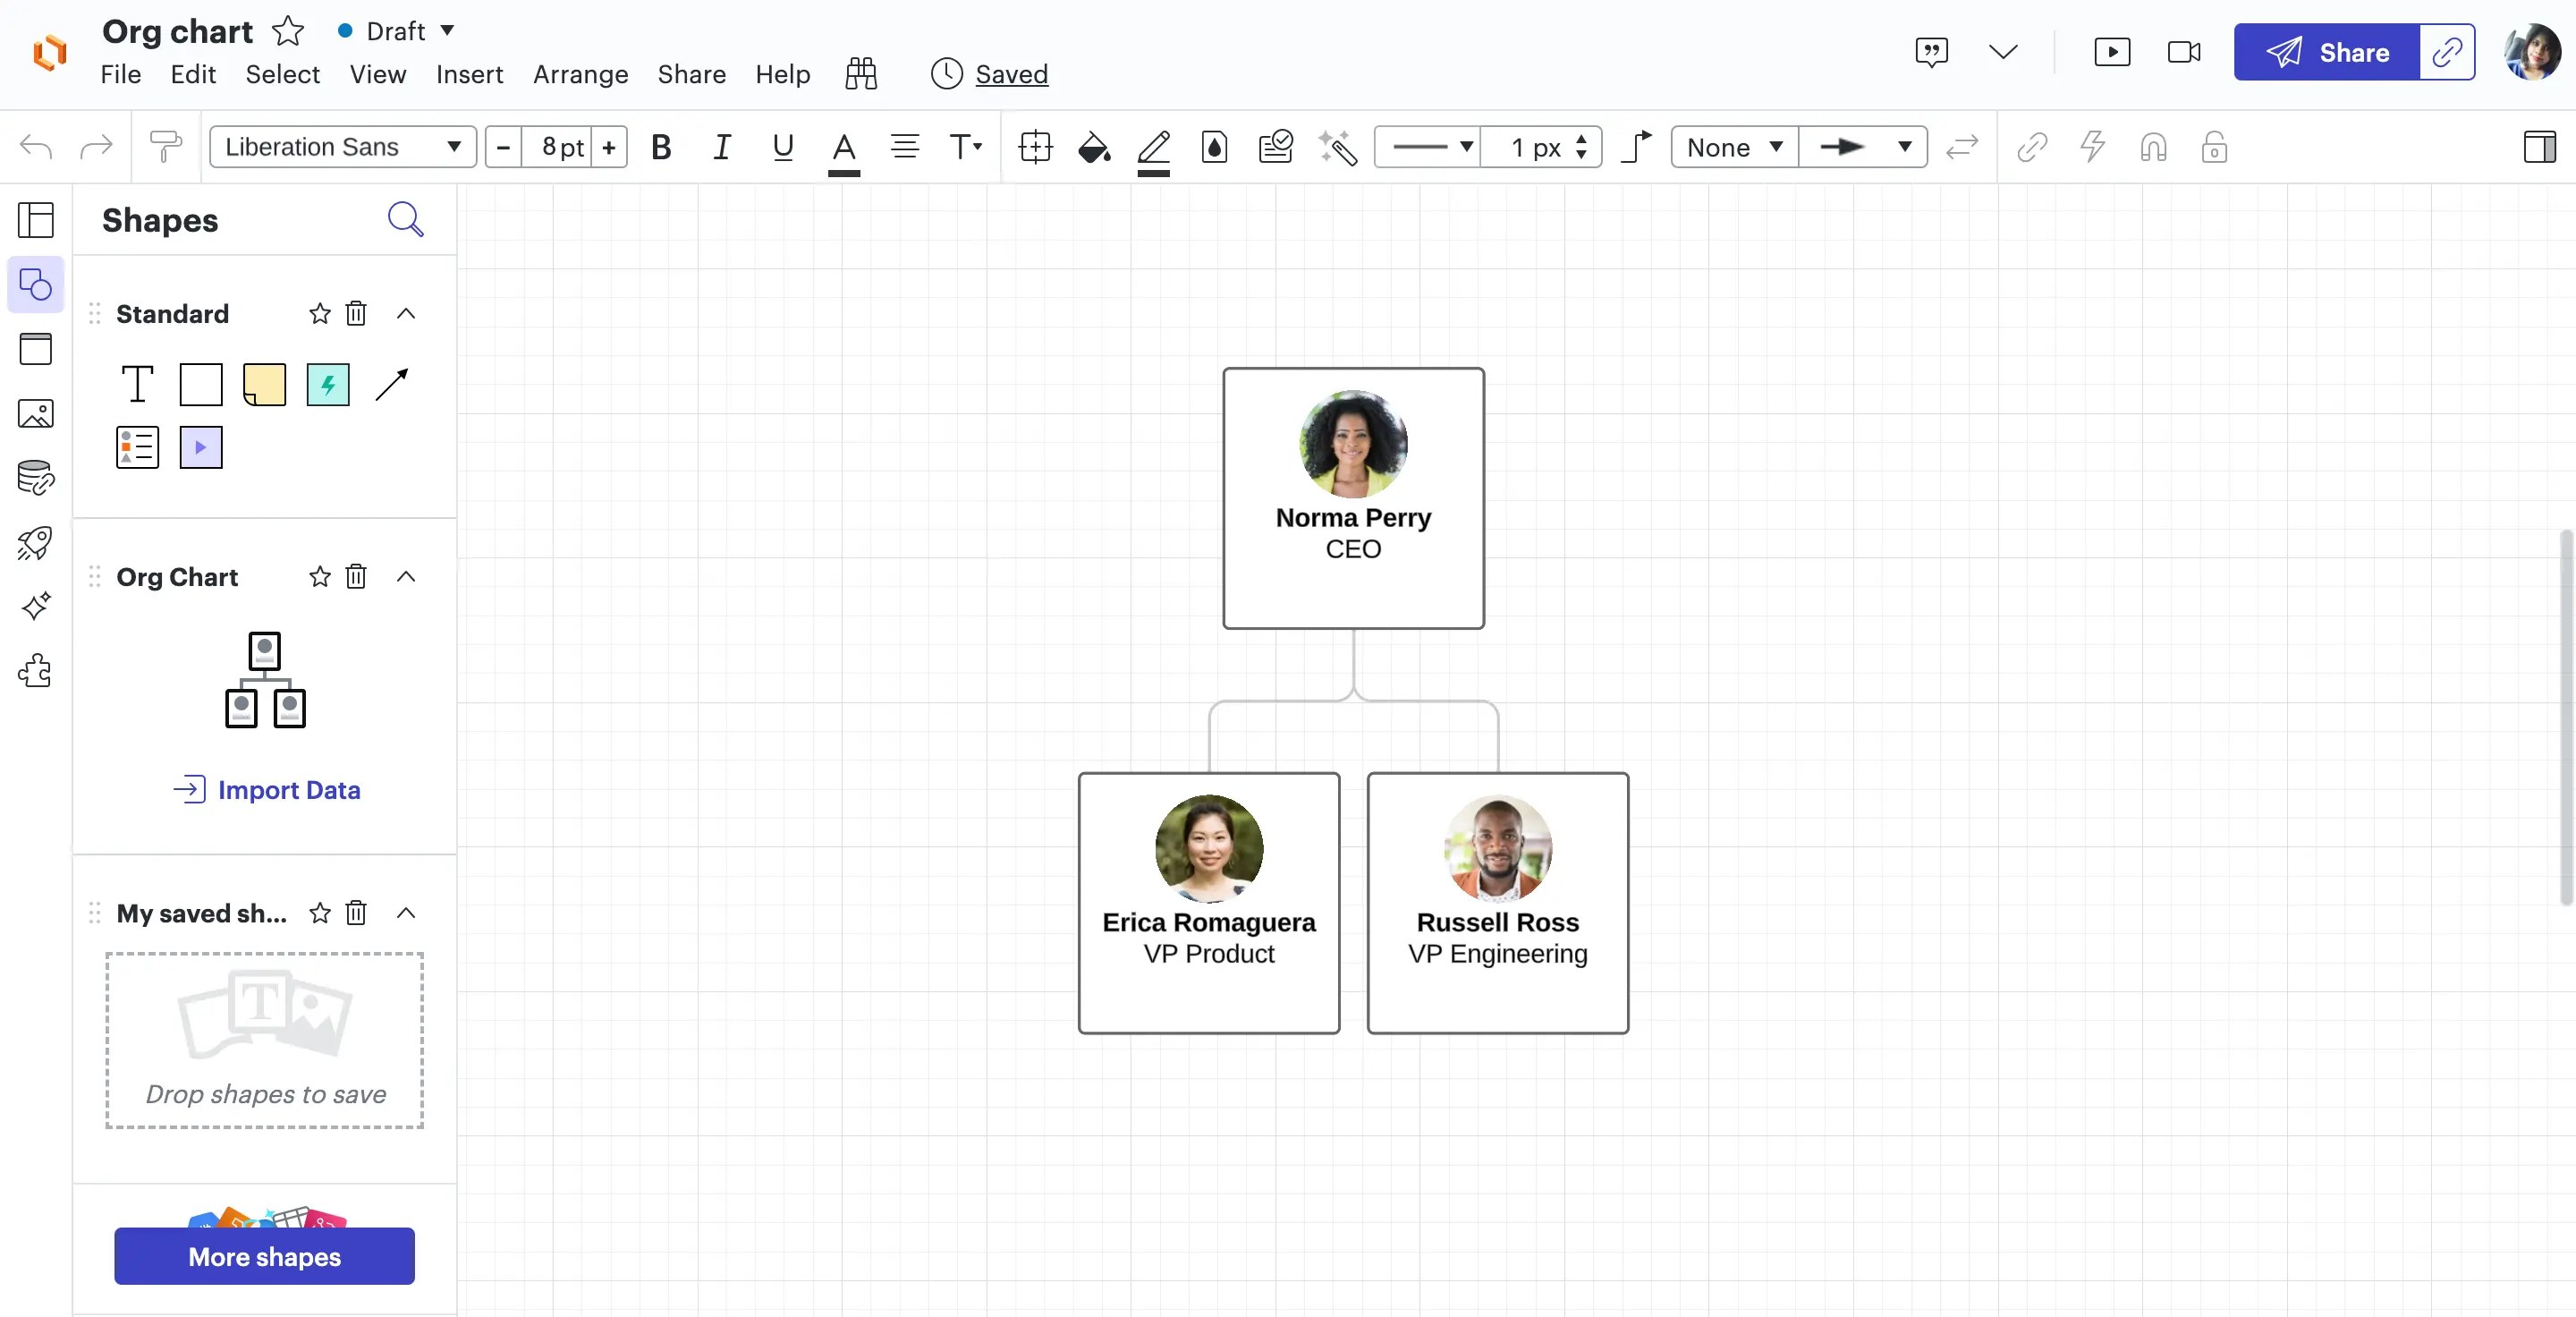Click the More shapes button

[264, 1256]
